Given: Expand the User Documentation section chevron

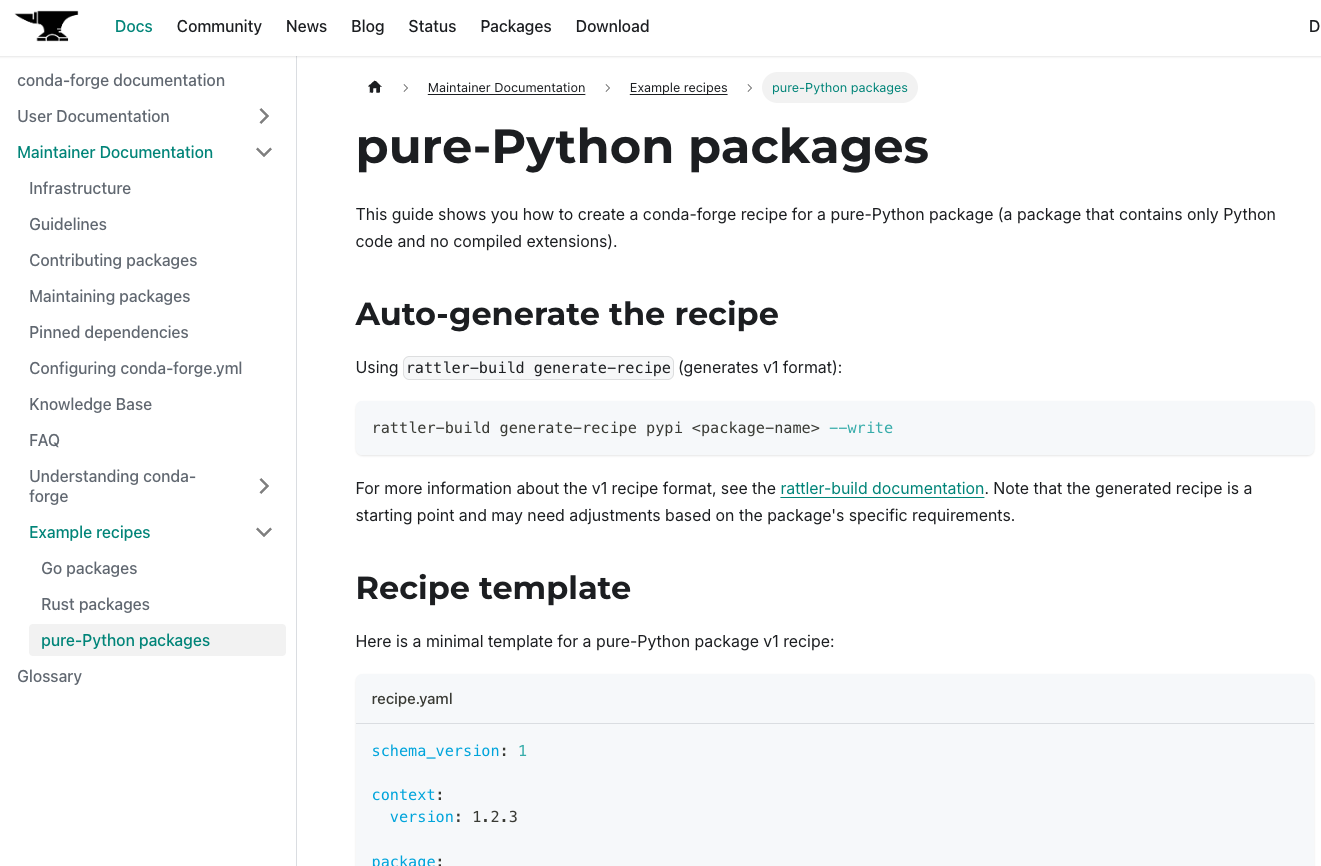Looking at the screenshot, I should [264, 116].
